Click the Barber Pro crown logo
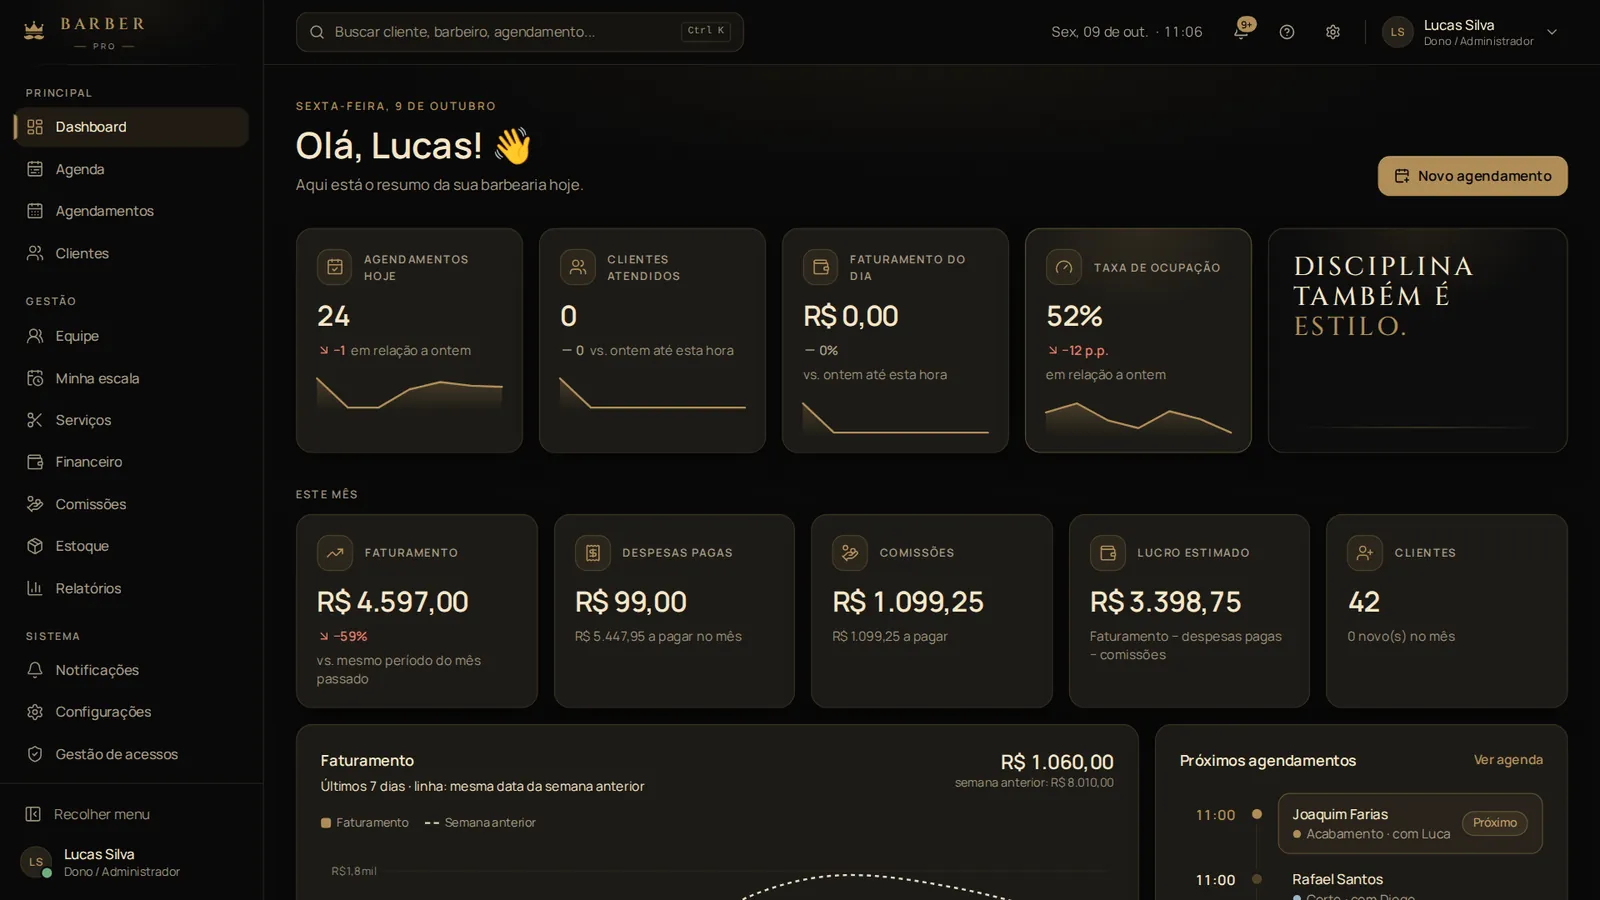Screen dimensions: 1600x900 click(34, 31)
